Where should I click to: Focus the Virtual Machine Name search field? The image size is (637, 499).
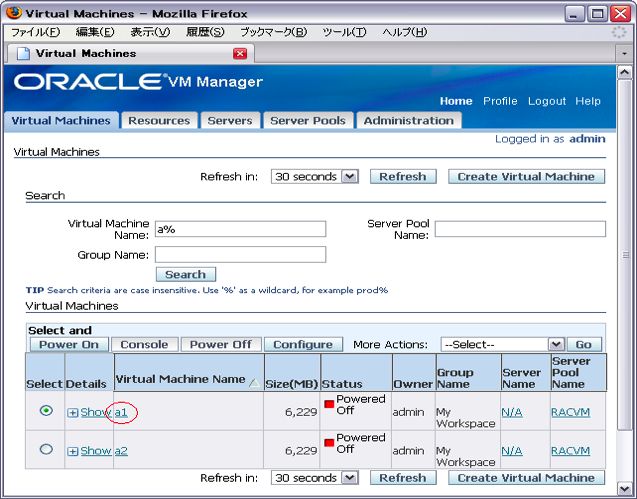coord(240,229)
